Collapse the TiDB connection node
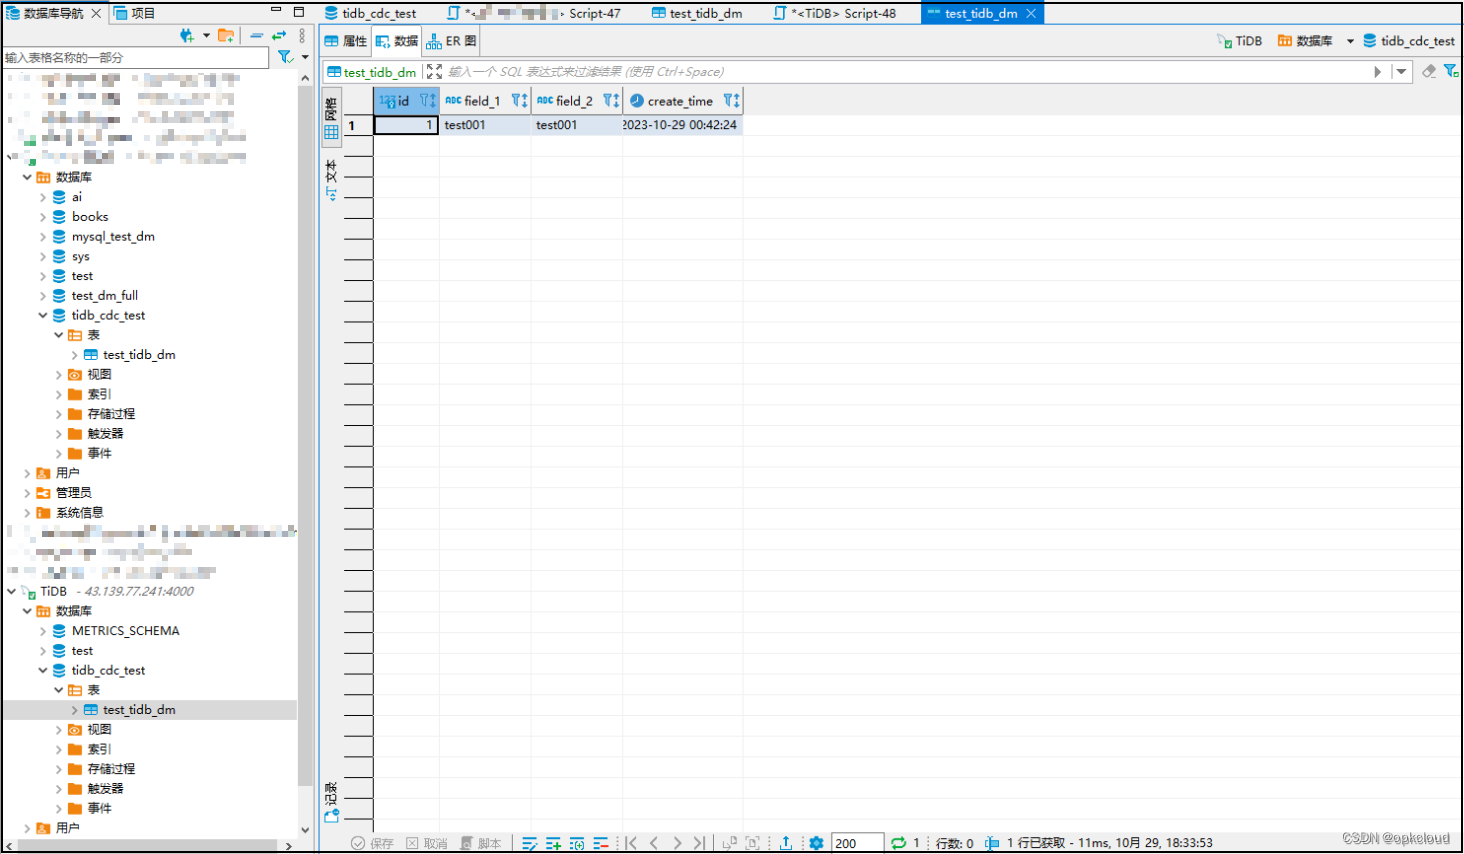This screenshot has width=1464, height=854. (11, 592)
